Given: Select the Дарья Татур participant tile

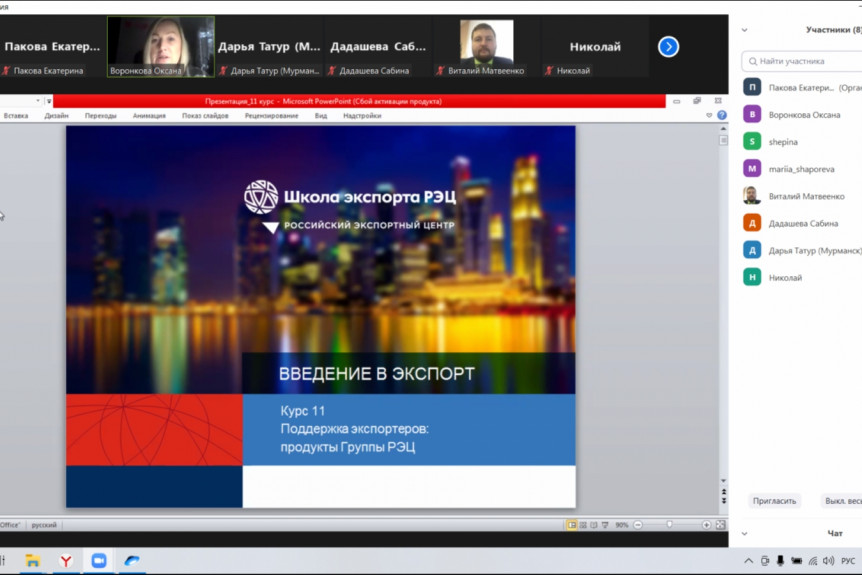Looking at the screenshot, I should tap(269, 47).
